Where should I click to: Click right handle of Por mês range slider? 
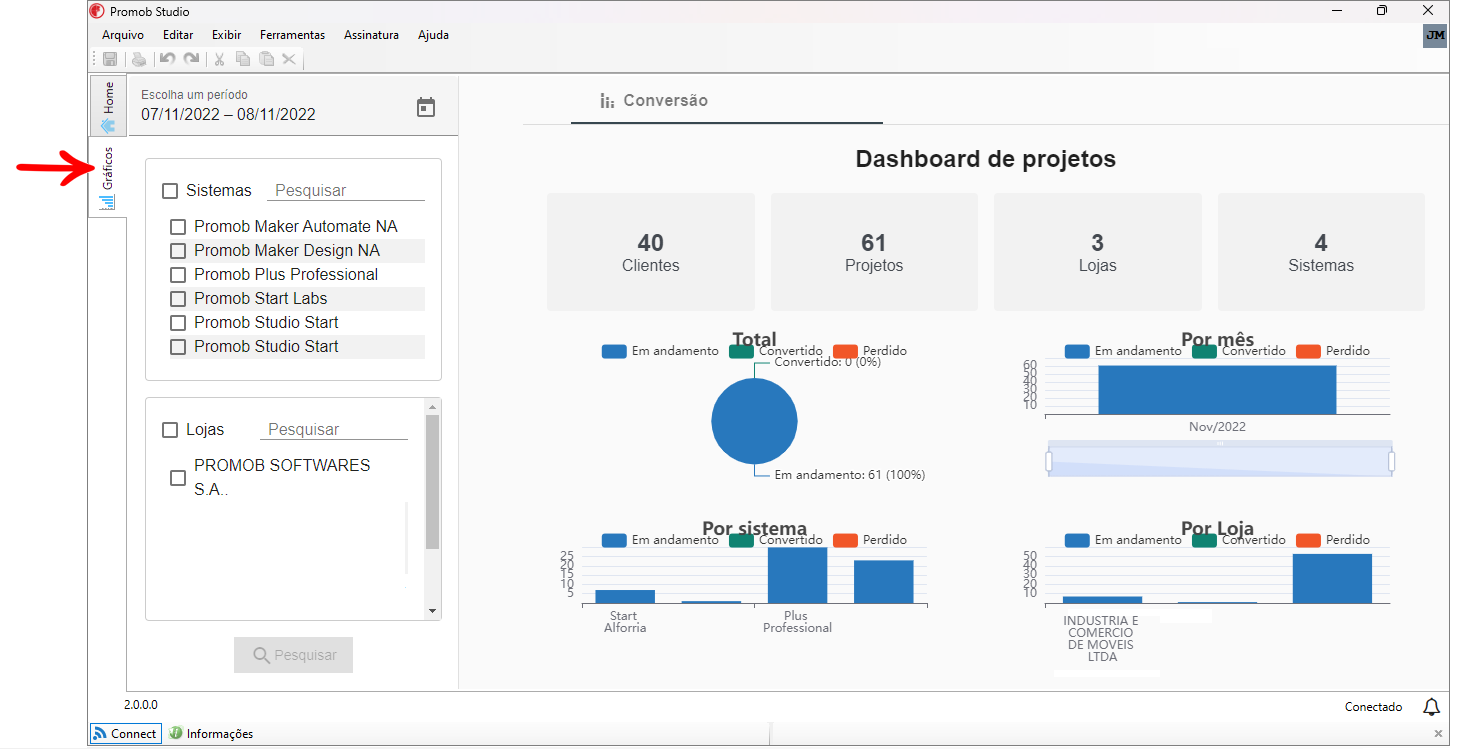(1391, 461)
